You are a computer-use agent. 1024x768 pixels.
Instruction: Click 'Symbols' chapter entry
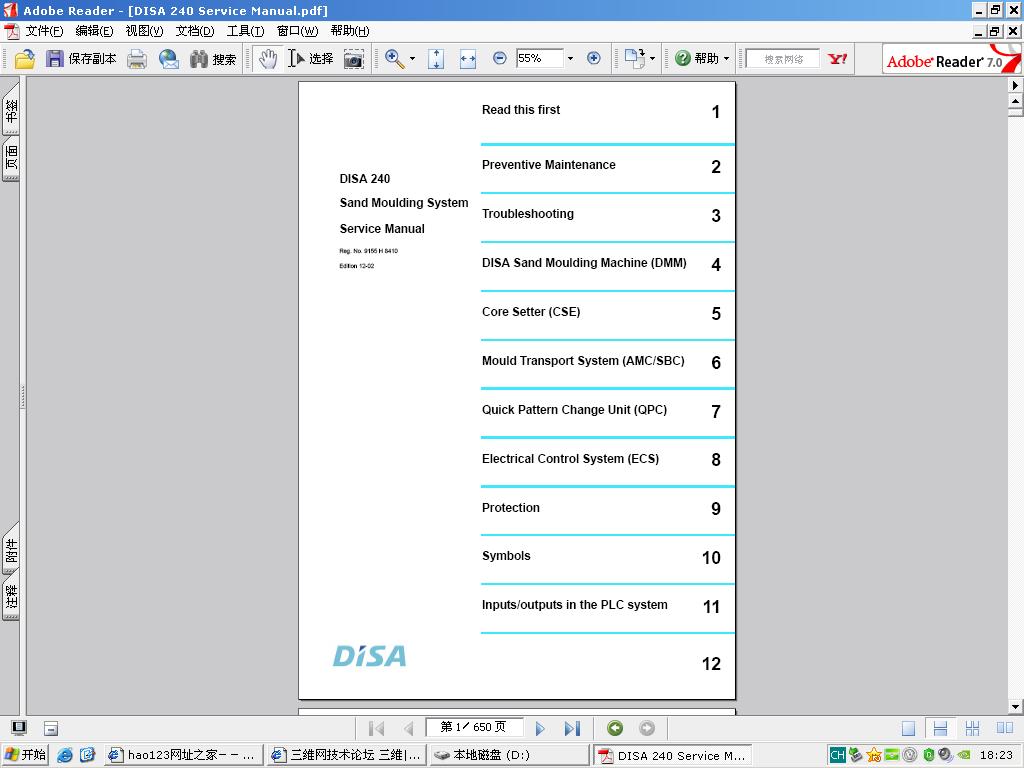click(506, 556)
